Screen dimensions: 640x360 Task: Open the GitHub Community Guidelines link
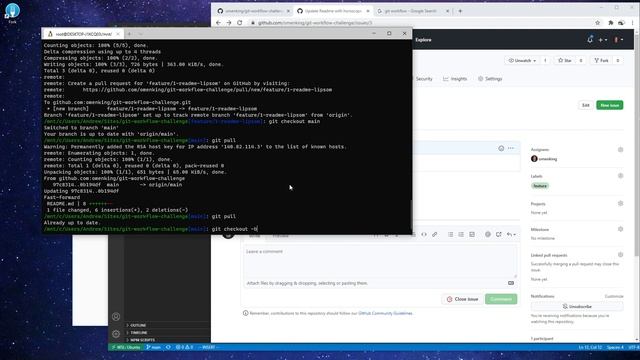(385, 313)
